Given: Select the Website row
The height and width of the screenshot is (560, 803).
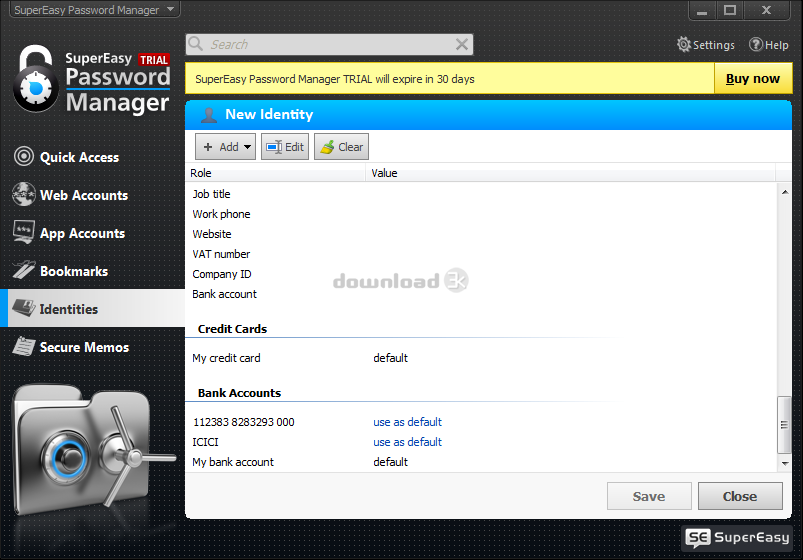Looking at the screenshot, I should coord(481,234).
